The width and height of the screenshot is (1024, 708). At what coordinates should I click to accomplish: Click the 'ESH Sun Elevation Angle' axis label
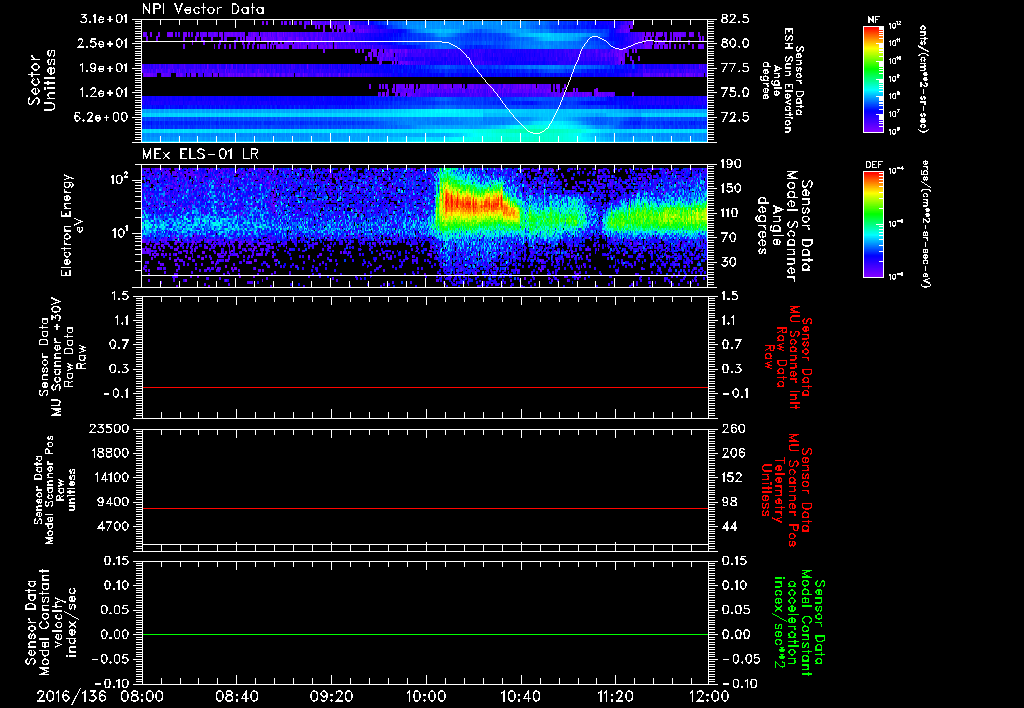point(783,80)
